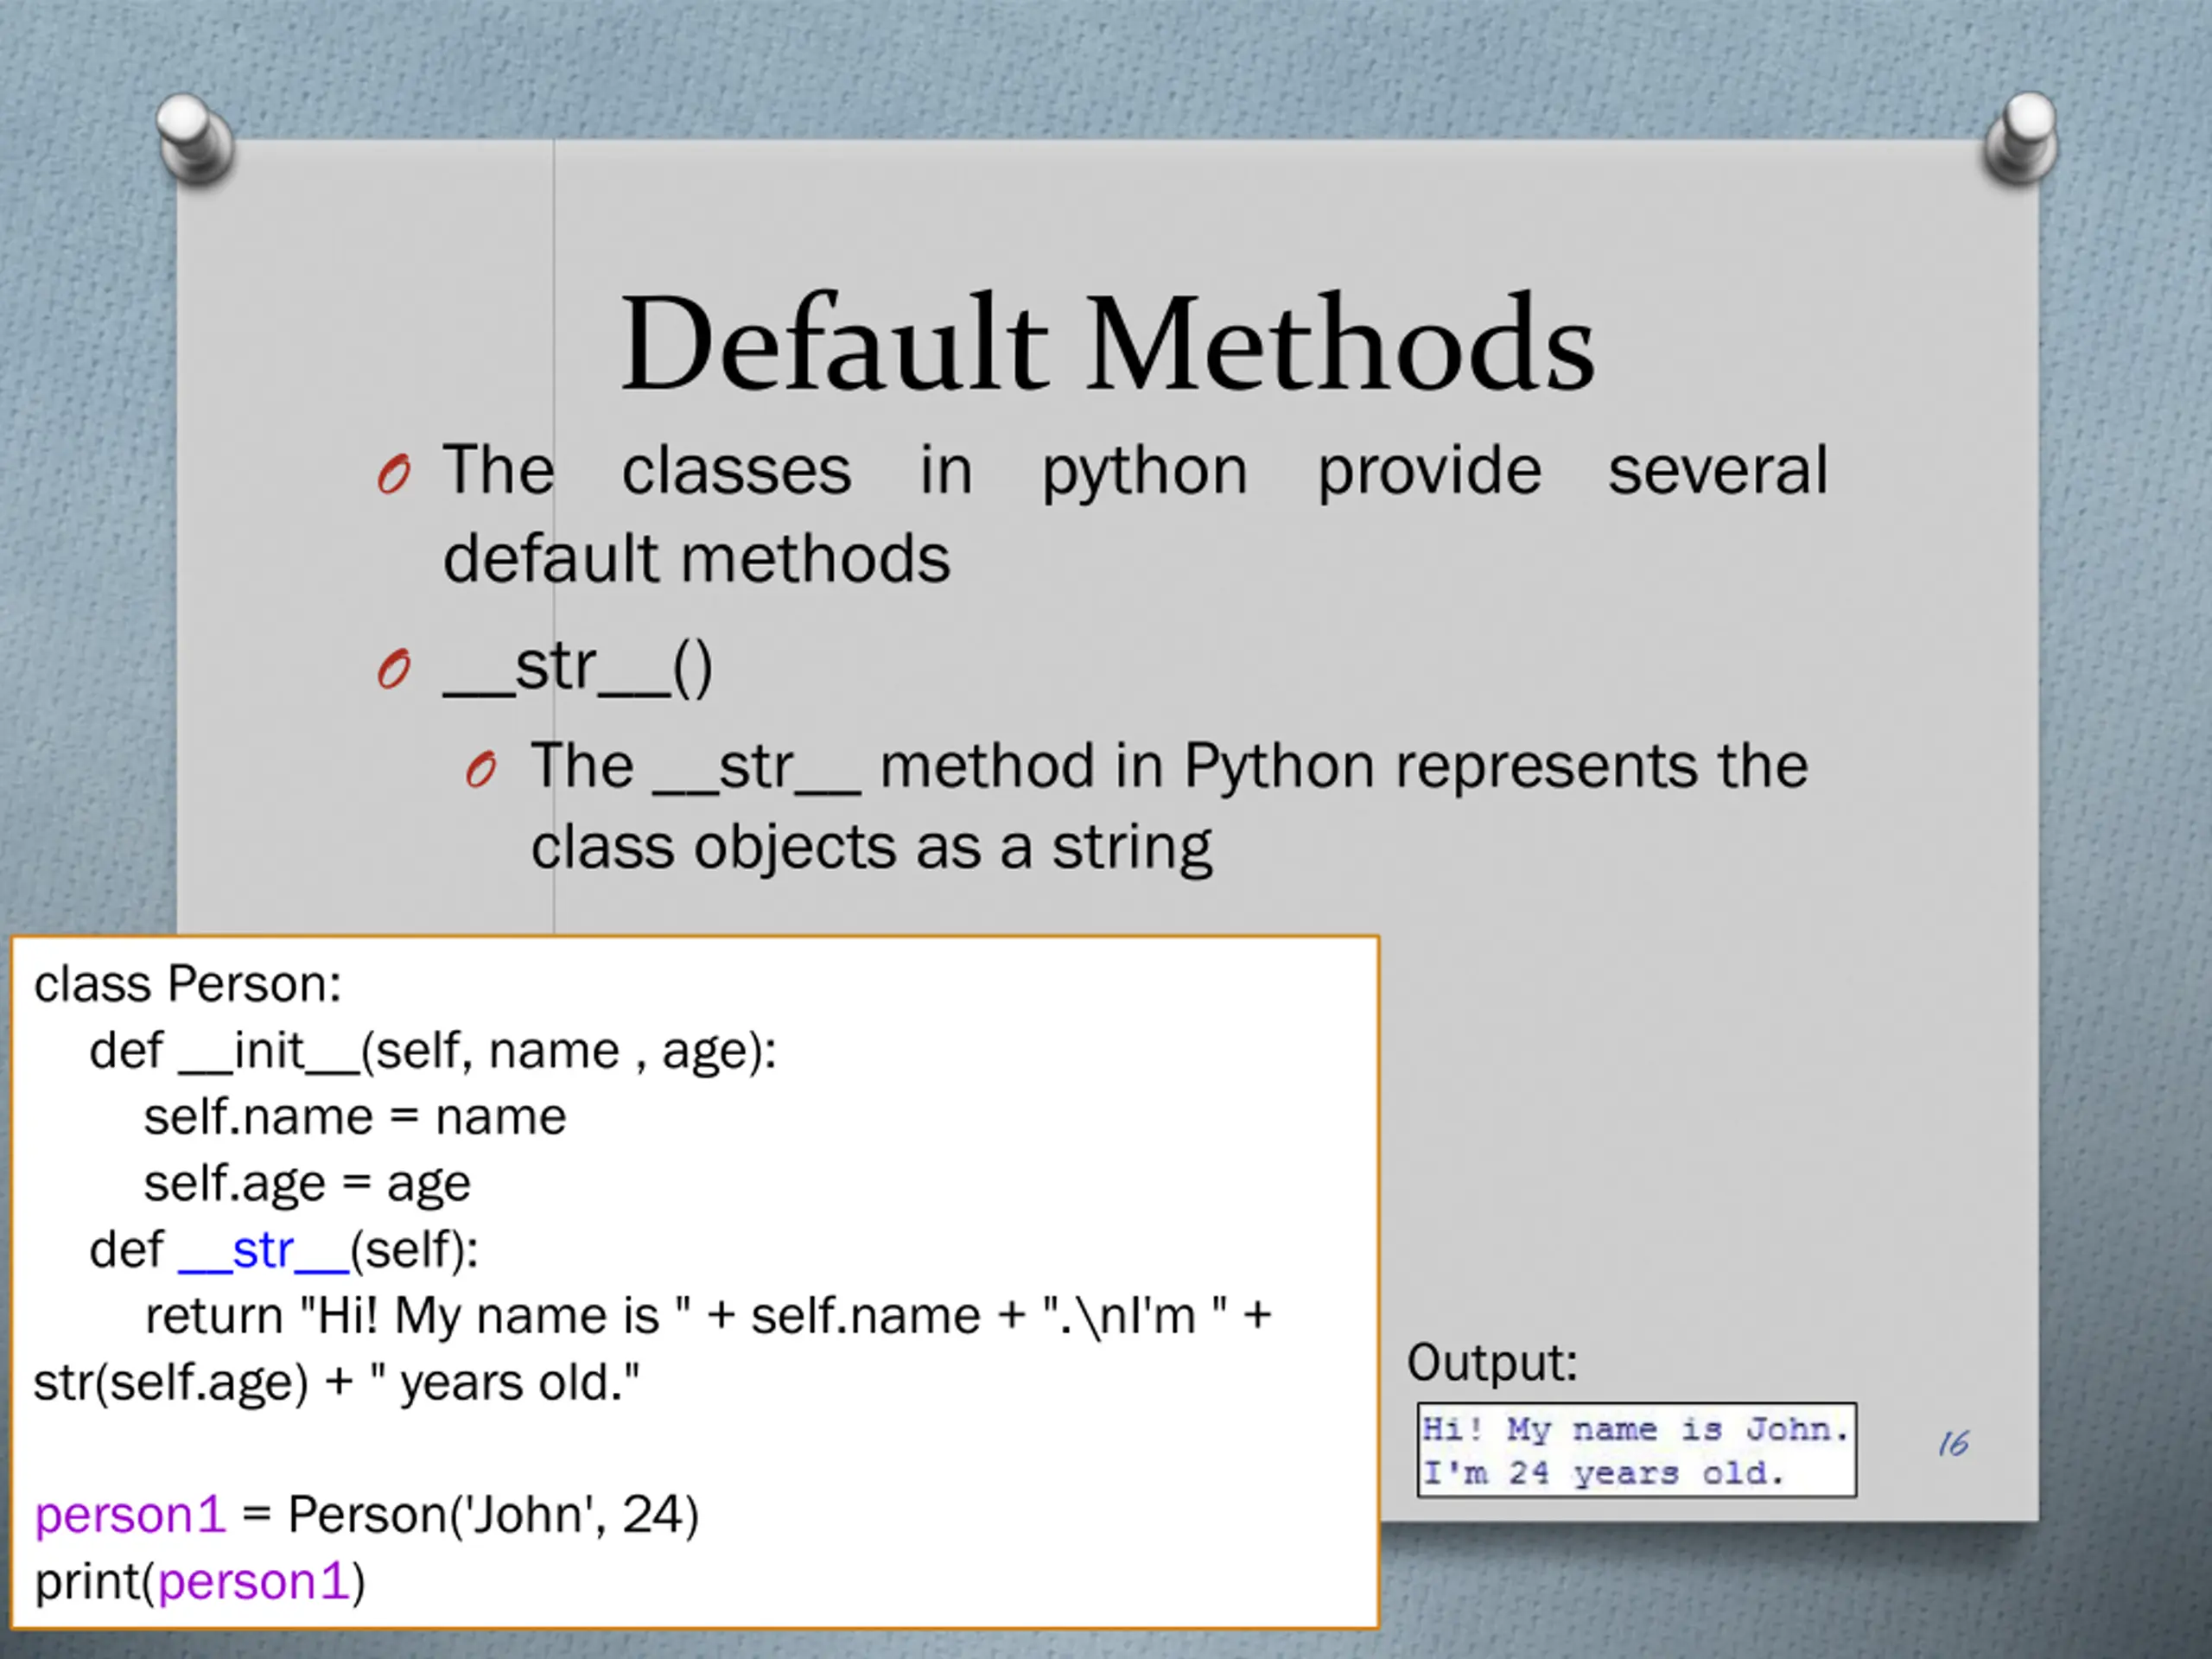Click the line 'self.name = name'
2212x1659 pixels.
[x=355, y=1117]
